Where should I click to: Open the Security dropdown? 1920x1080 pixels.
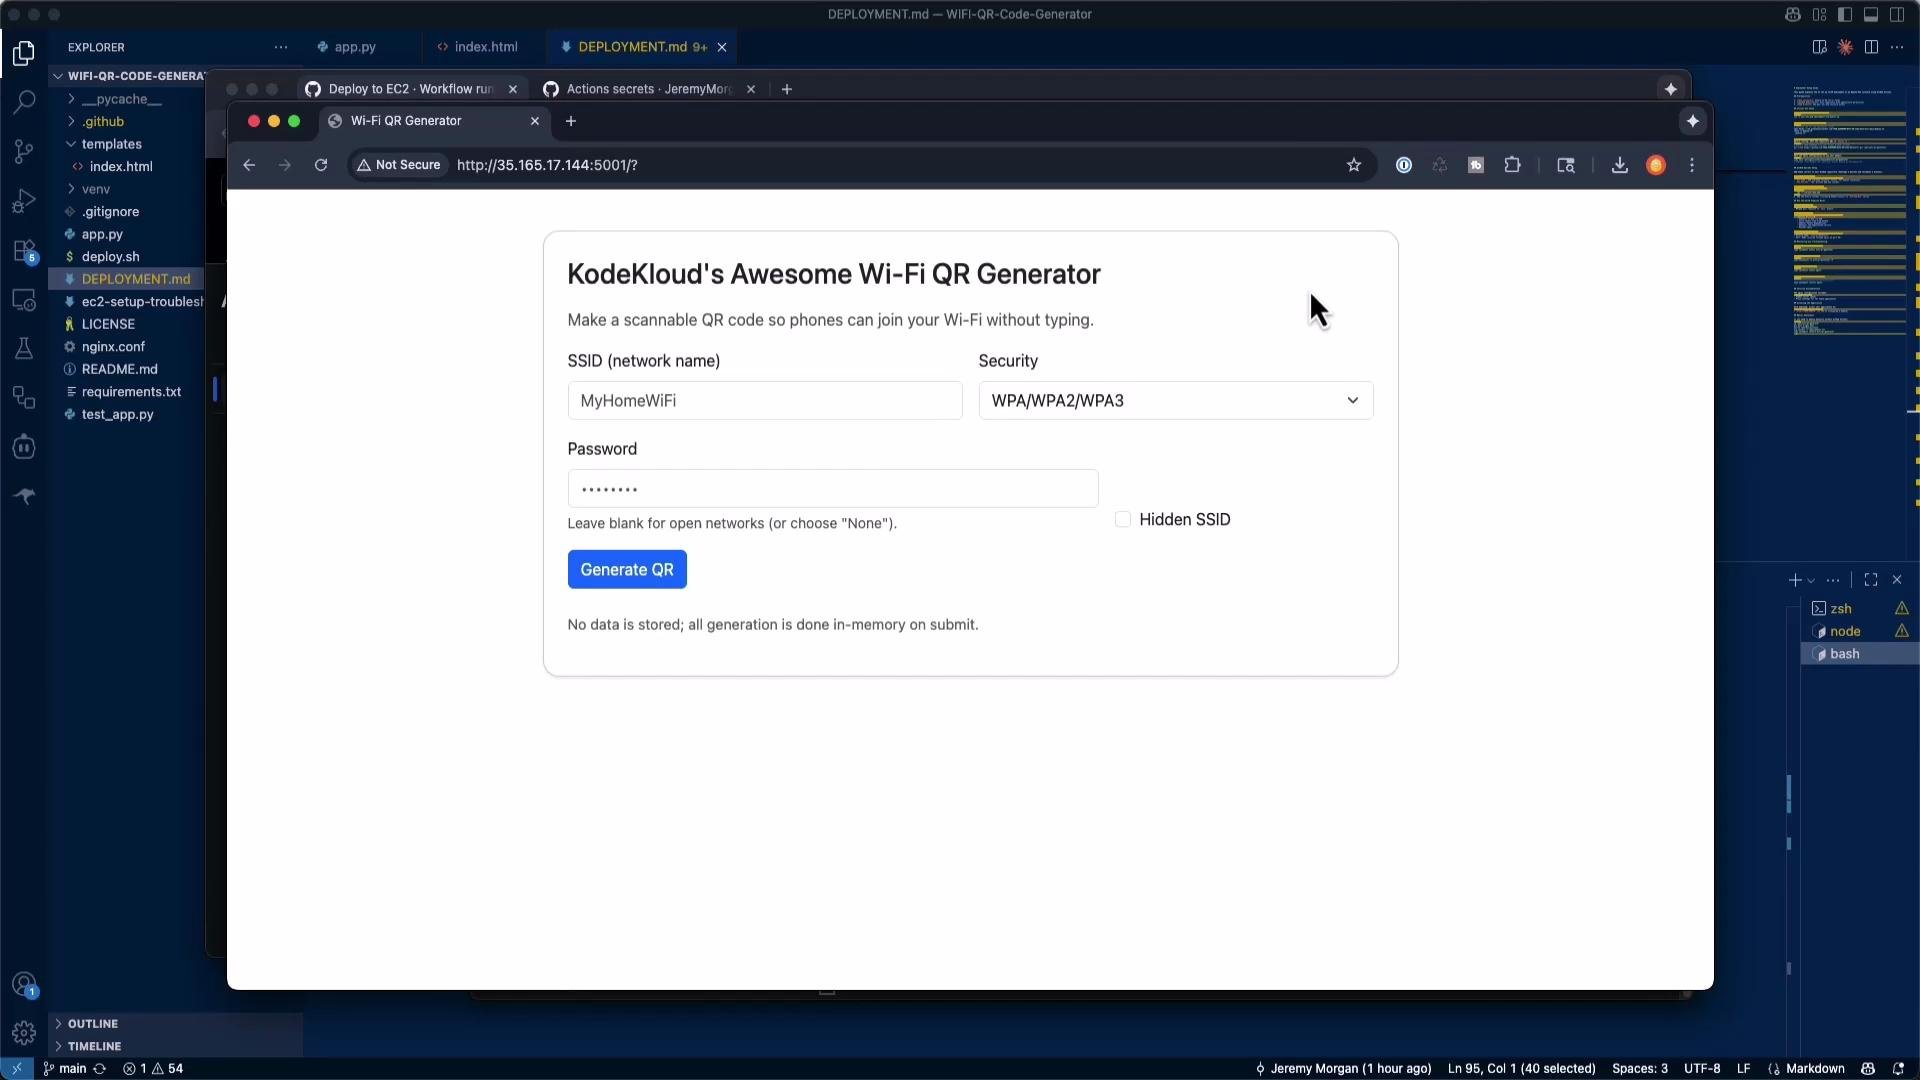coord(1176,400)
